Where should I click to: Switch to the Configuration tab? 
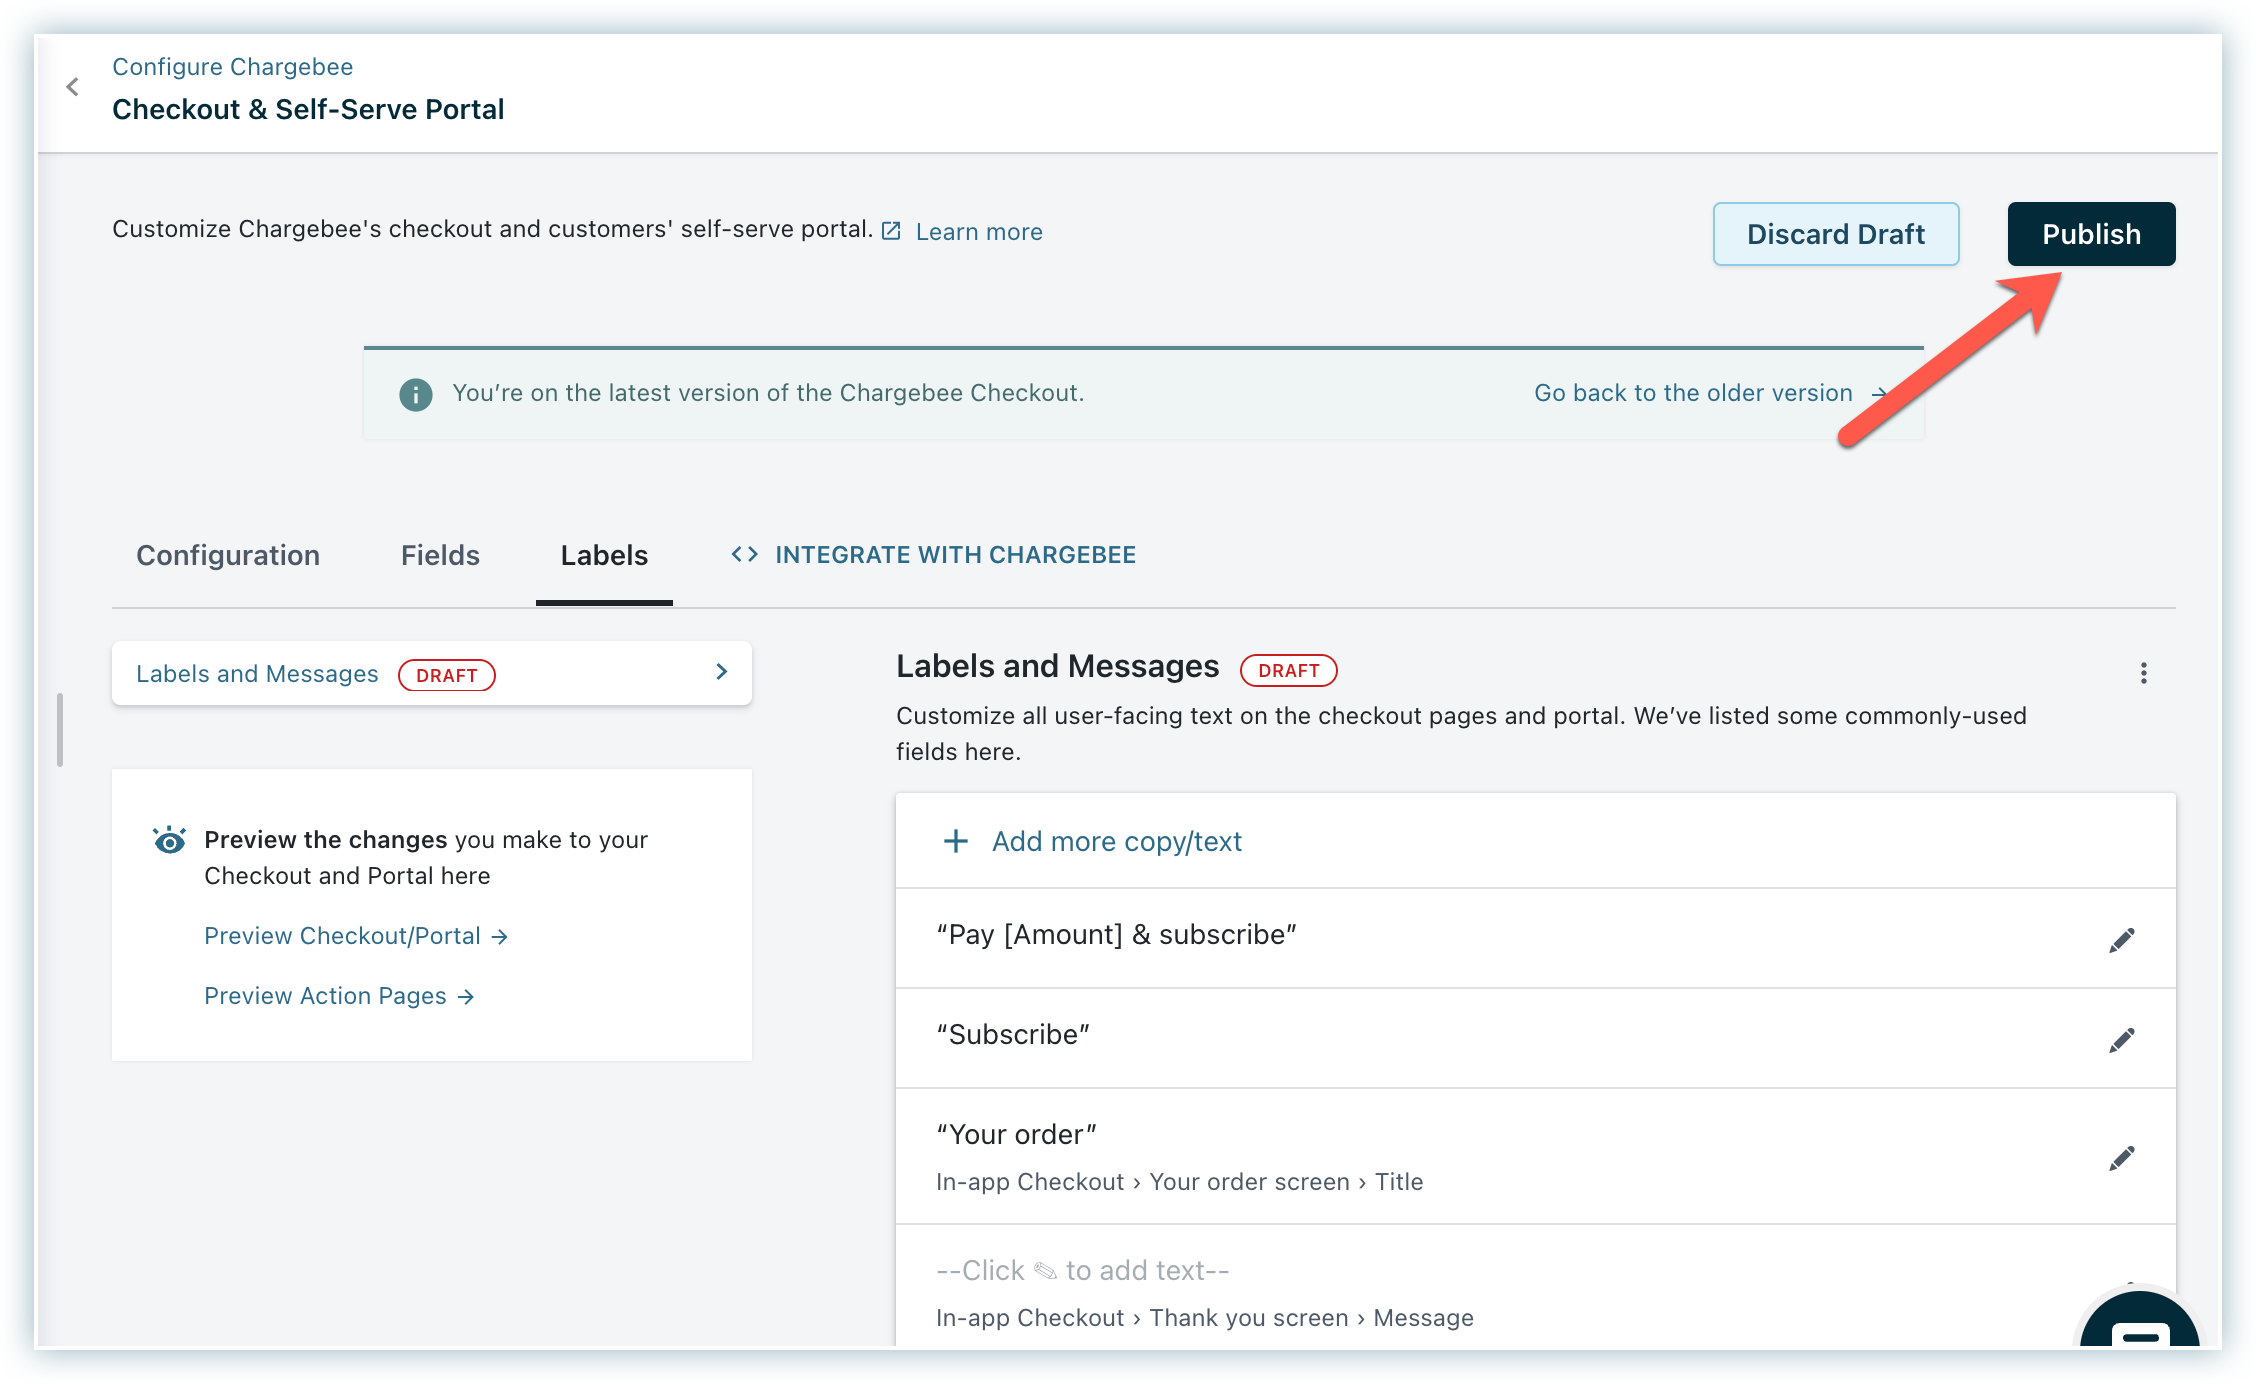pyautogui.click(x=228, y=556)
